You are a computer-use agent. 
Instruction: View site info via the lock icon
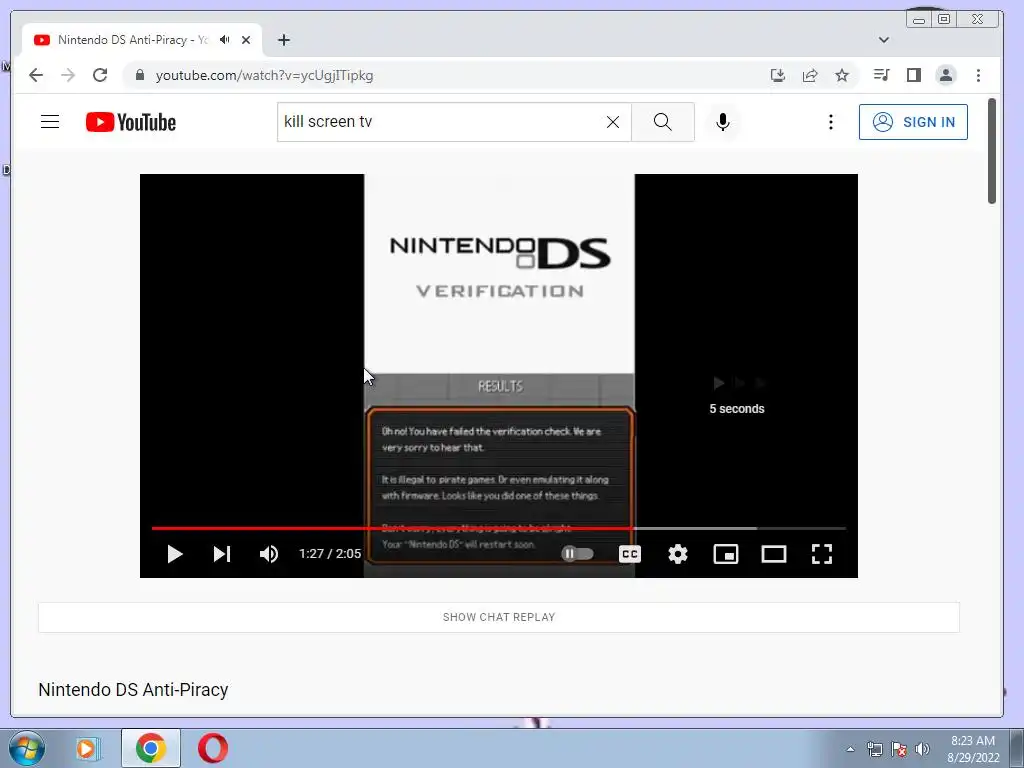[139, 75]
